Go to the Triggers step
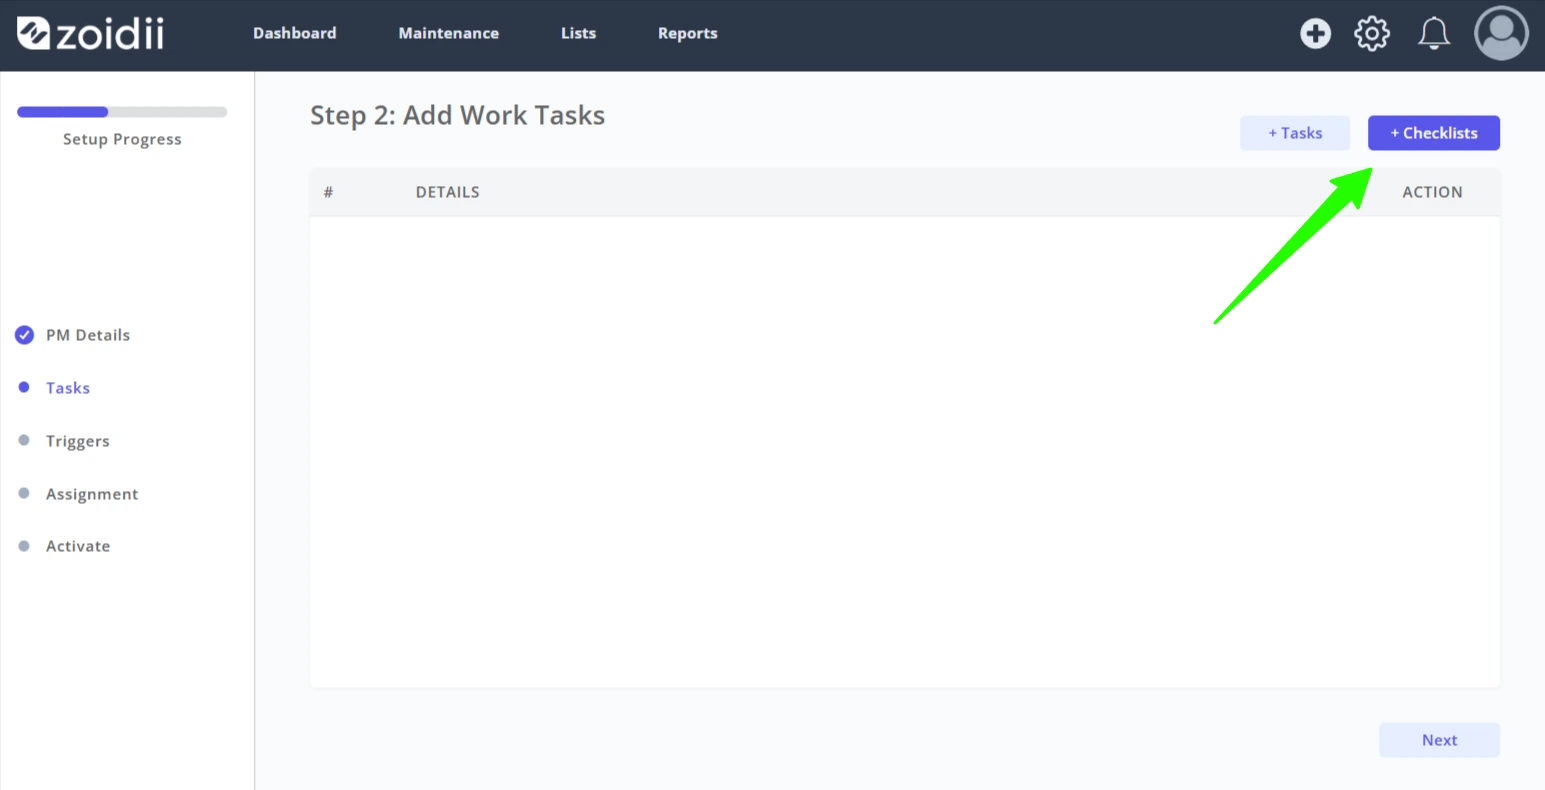 [x=78, y=441]
